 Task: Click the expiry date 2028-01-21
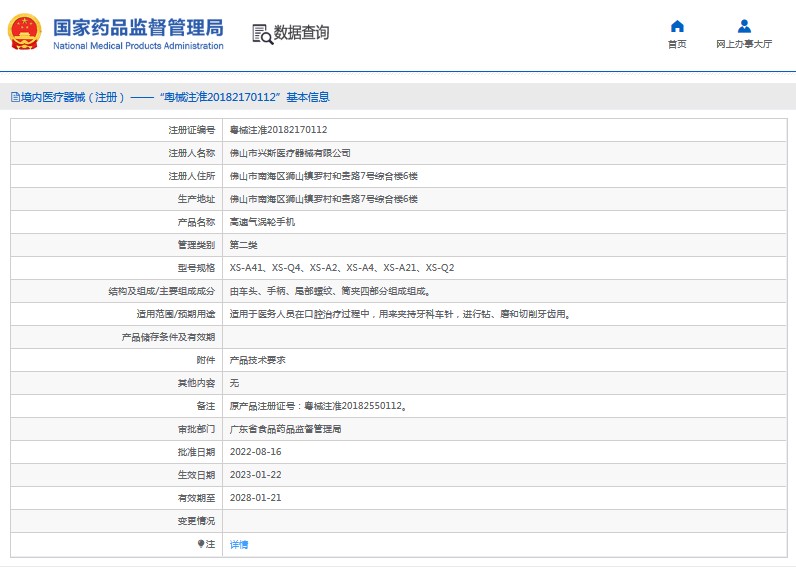(255, 498)
